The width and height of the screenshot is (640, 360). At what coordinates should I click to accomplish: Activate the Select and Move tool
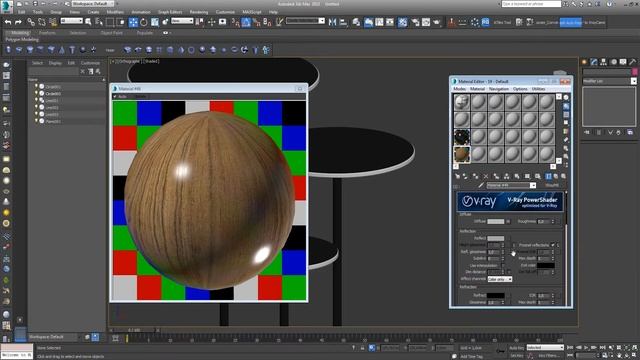click(133, 22)
